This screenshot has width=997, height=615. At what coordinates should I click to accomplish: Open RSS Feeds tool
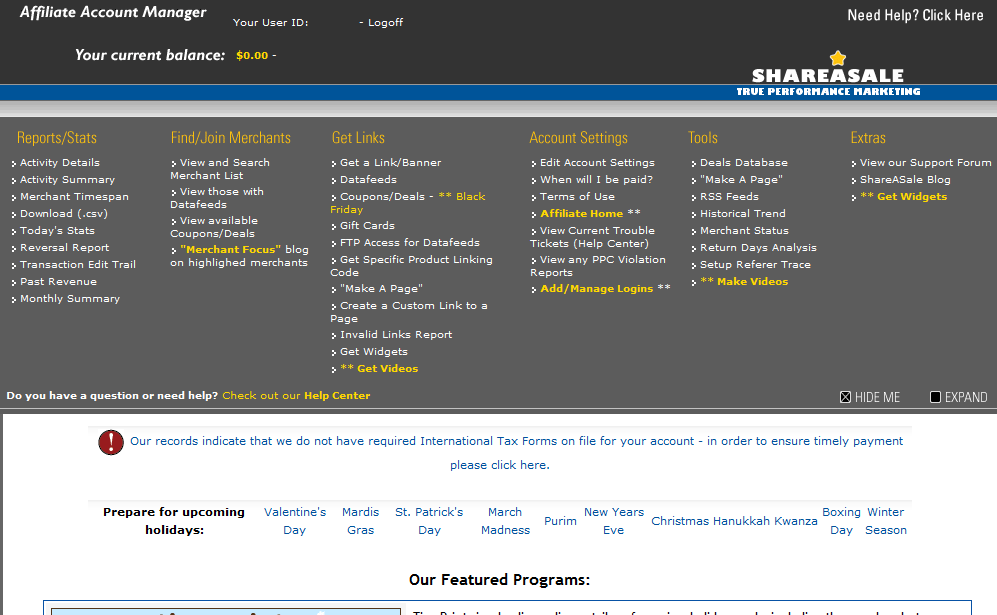[729, 197]
